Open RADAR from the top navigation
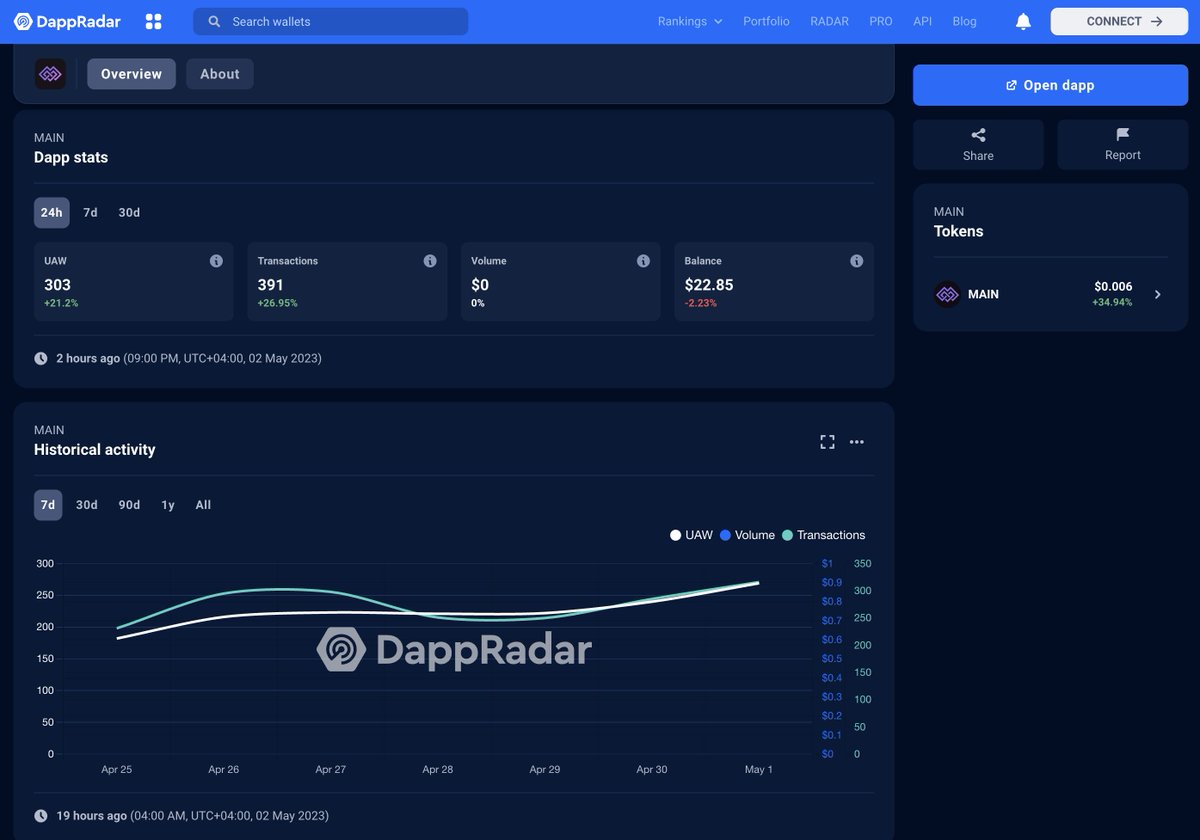The height and width of the screenshot is (840, 1200). (x=829, y=21)
